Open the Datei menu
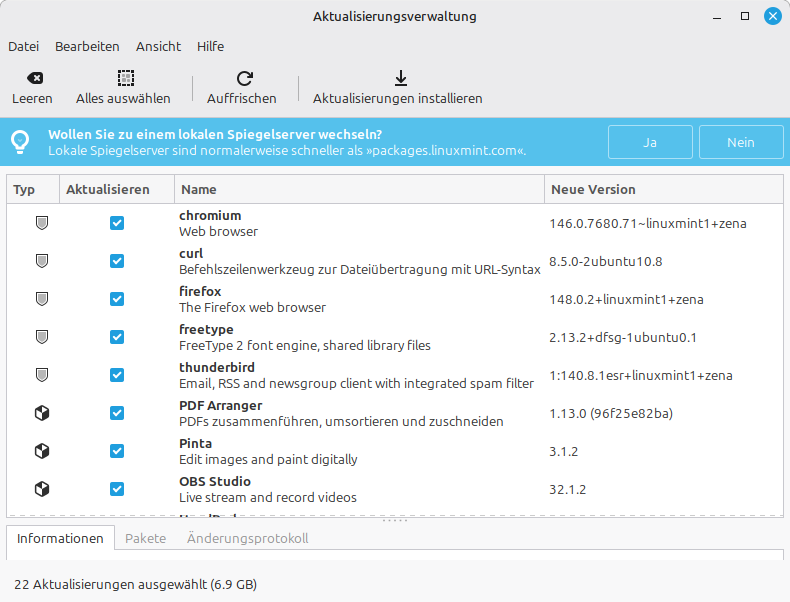790x602 pixels. (x=23, y=46)
